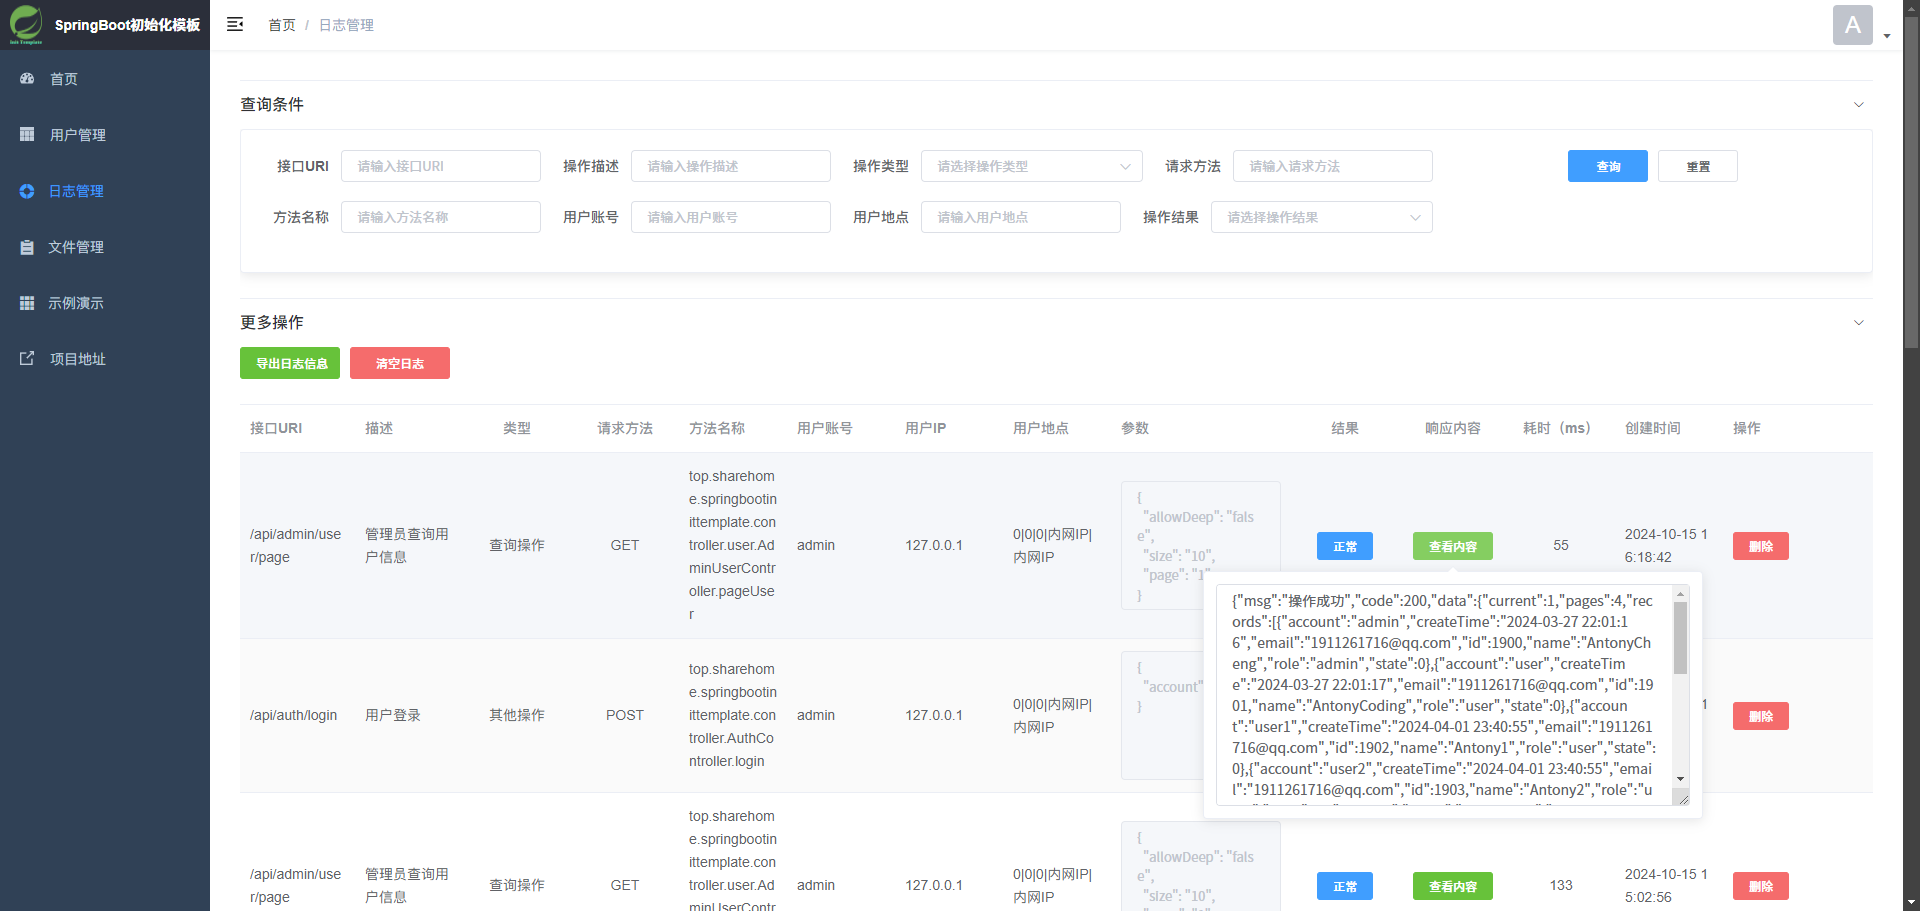Click 2024-10-15 16:18:42 timestamp cell
Image resolution: width=1920 pixels, height=911 pixels.
pyautogui.click(x=1666, y=546)
